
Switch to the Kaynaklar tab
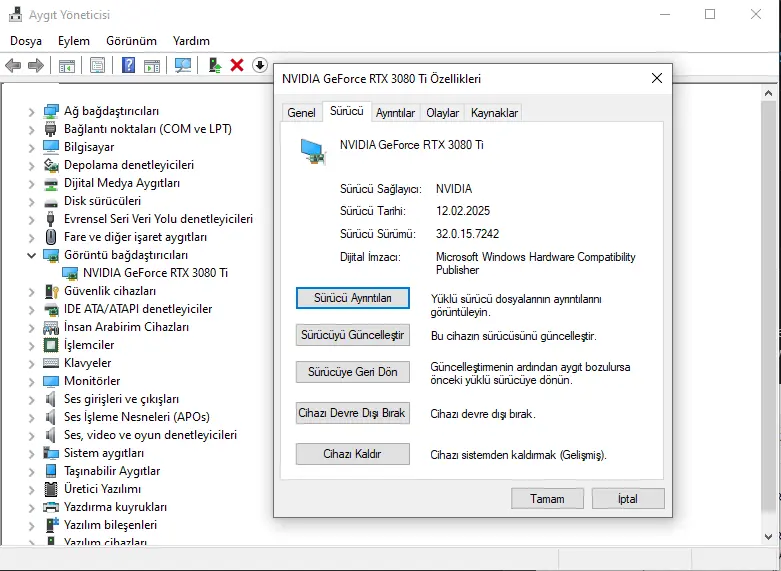(494, 113)
